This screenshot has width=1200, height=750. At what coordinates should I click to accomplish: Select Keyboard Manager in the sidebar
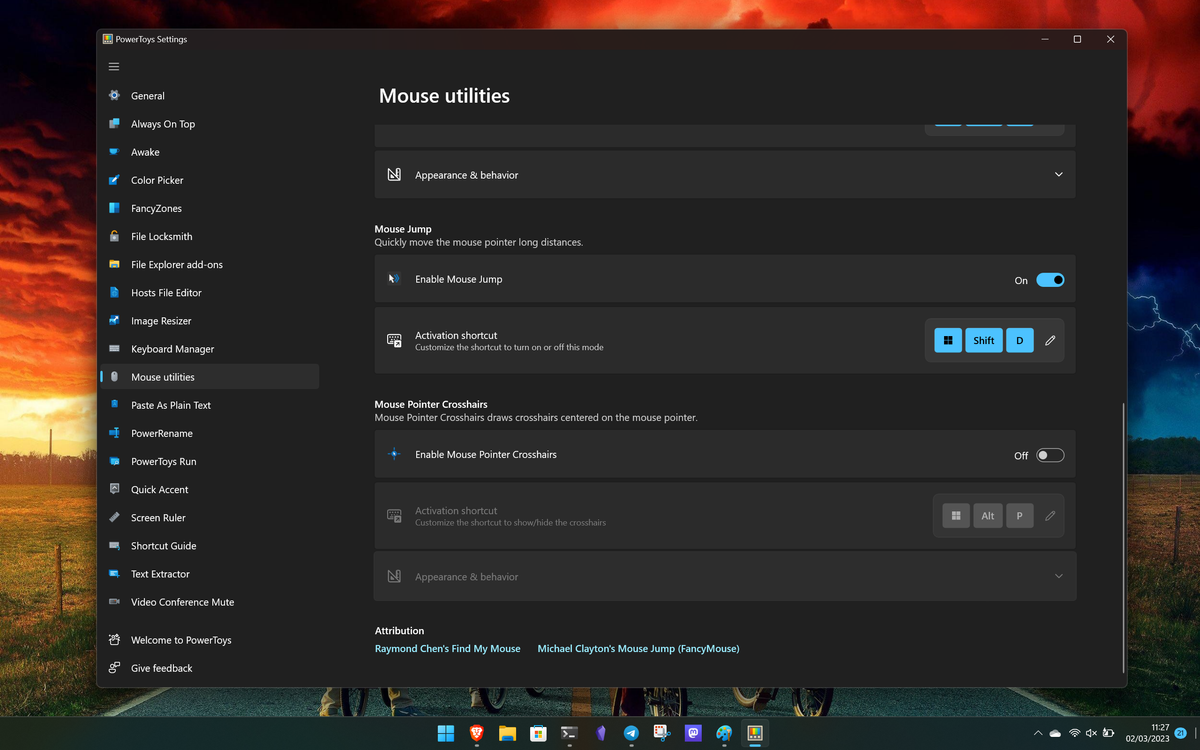tap(173, 348)
